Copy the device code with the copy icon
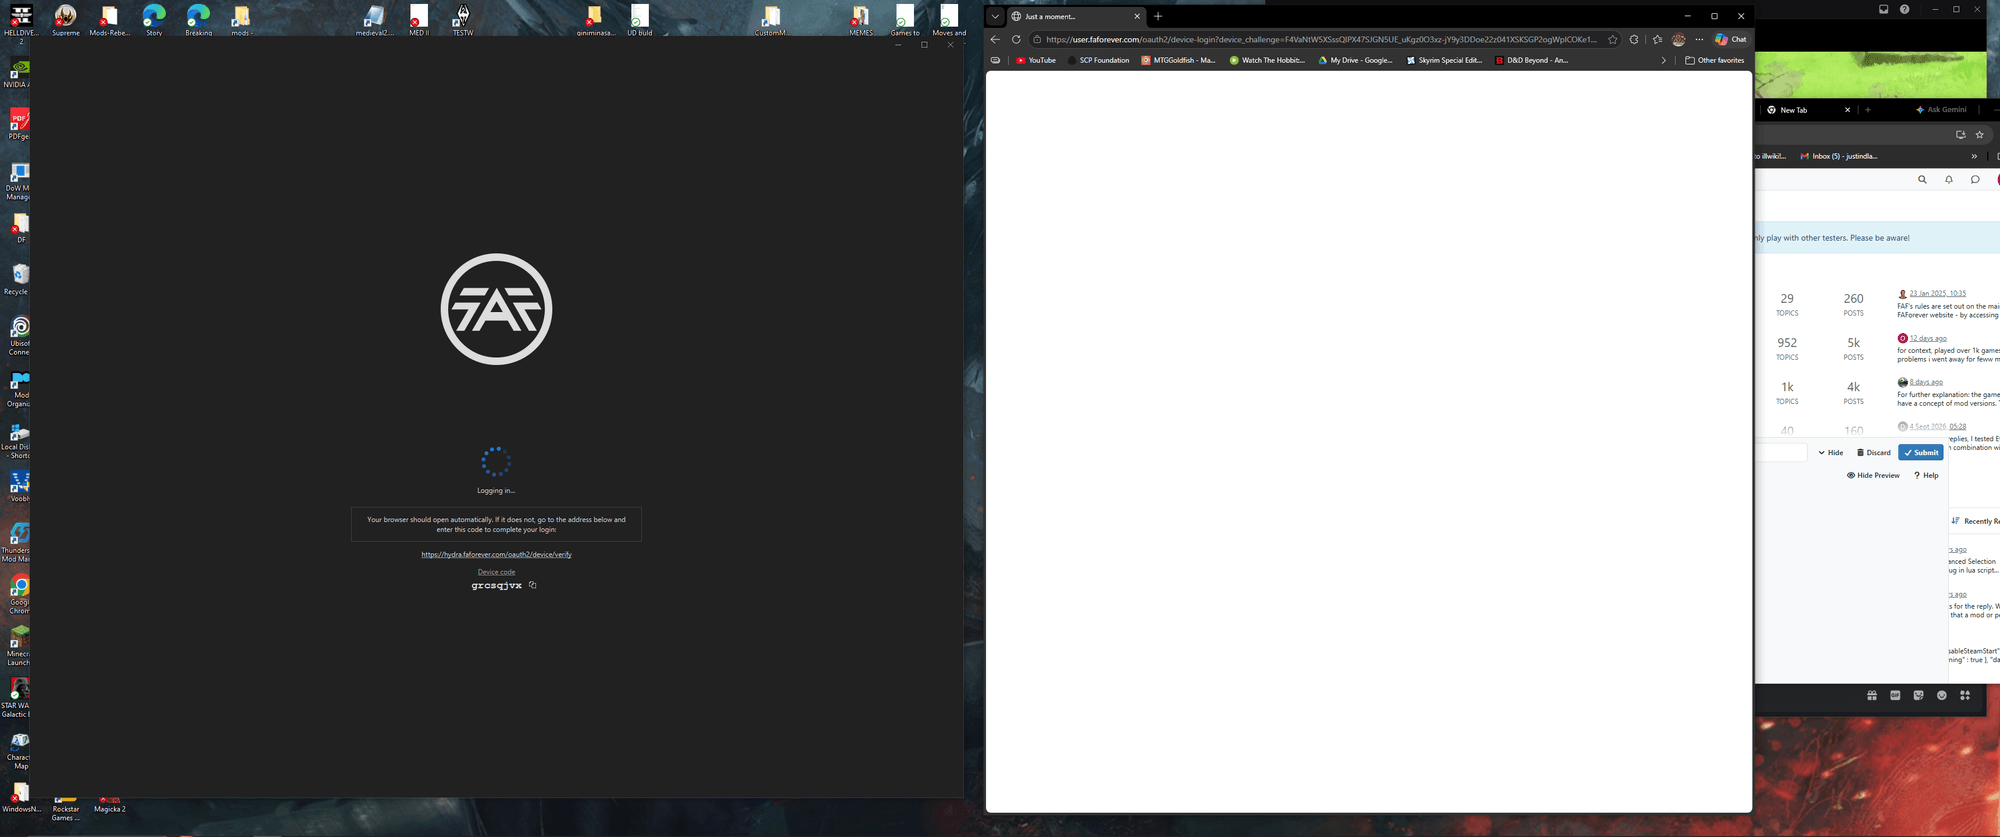Screen dimensions: 2000x837 pyautogui.click(x=533, y=585)
